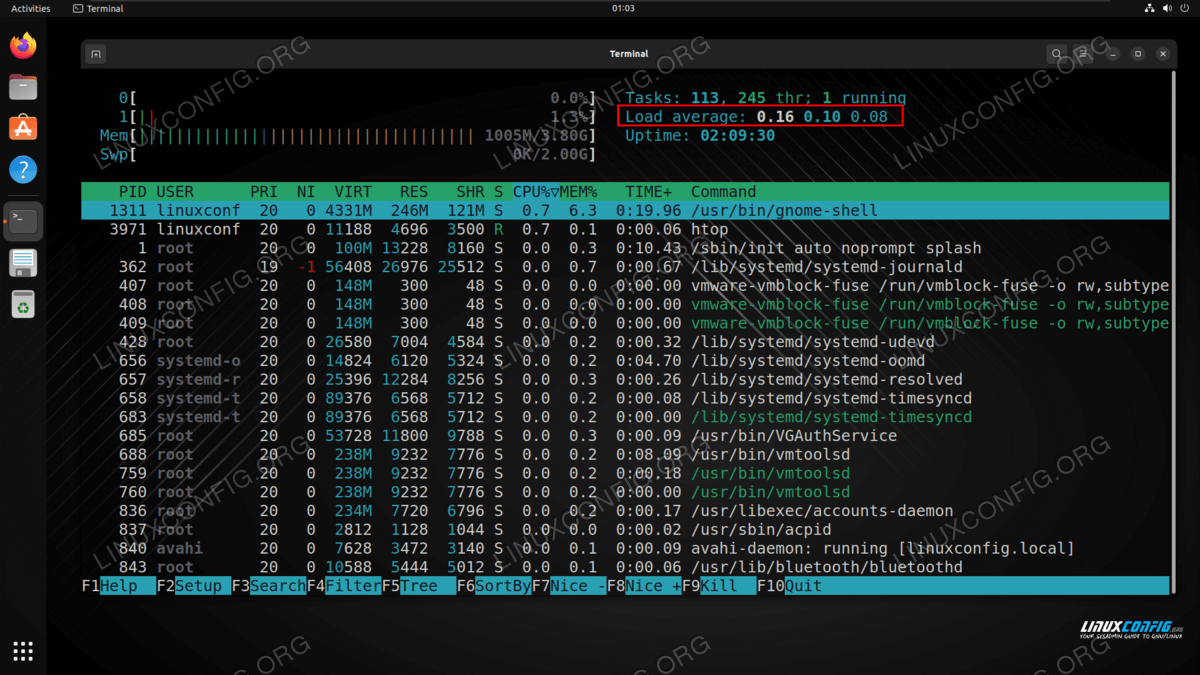Click F1 Help in htop footer
Image resolution: width=1200 pixels, height=675 pixels.
point(119,586)
